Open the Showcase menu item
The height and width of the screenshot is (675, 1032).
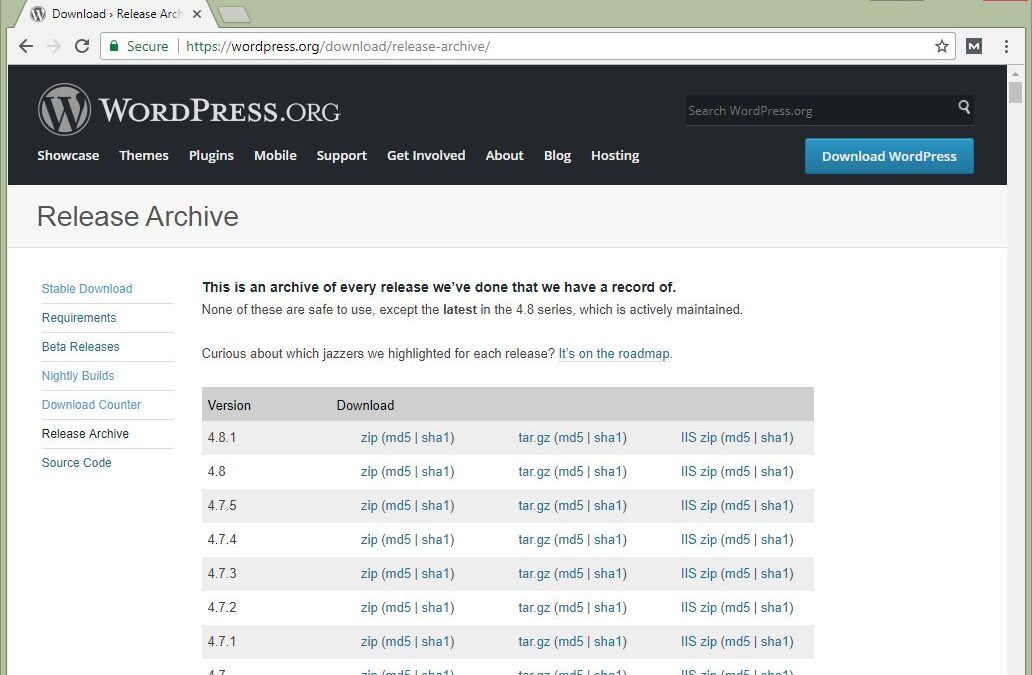point(68,155)
